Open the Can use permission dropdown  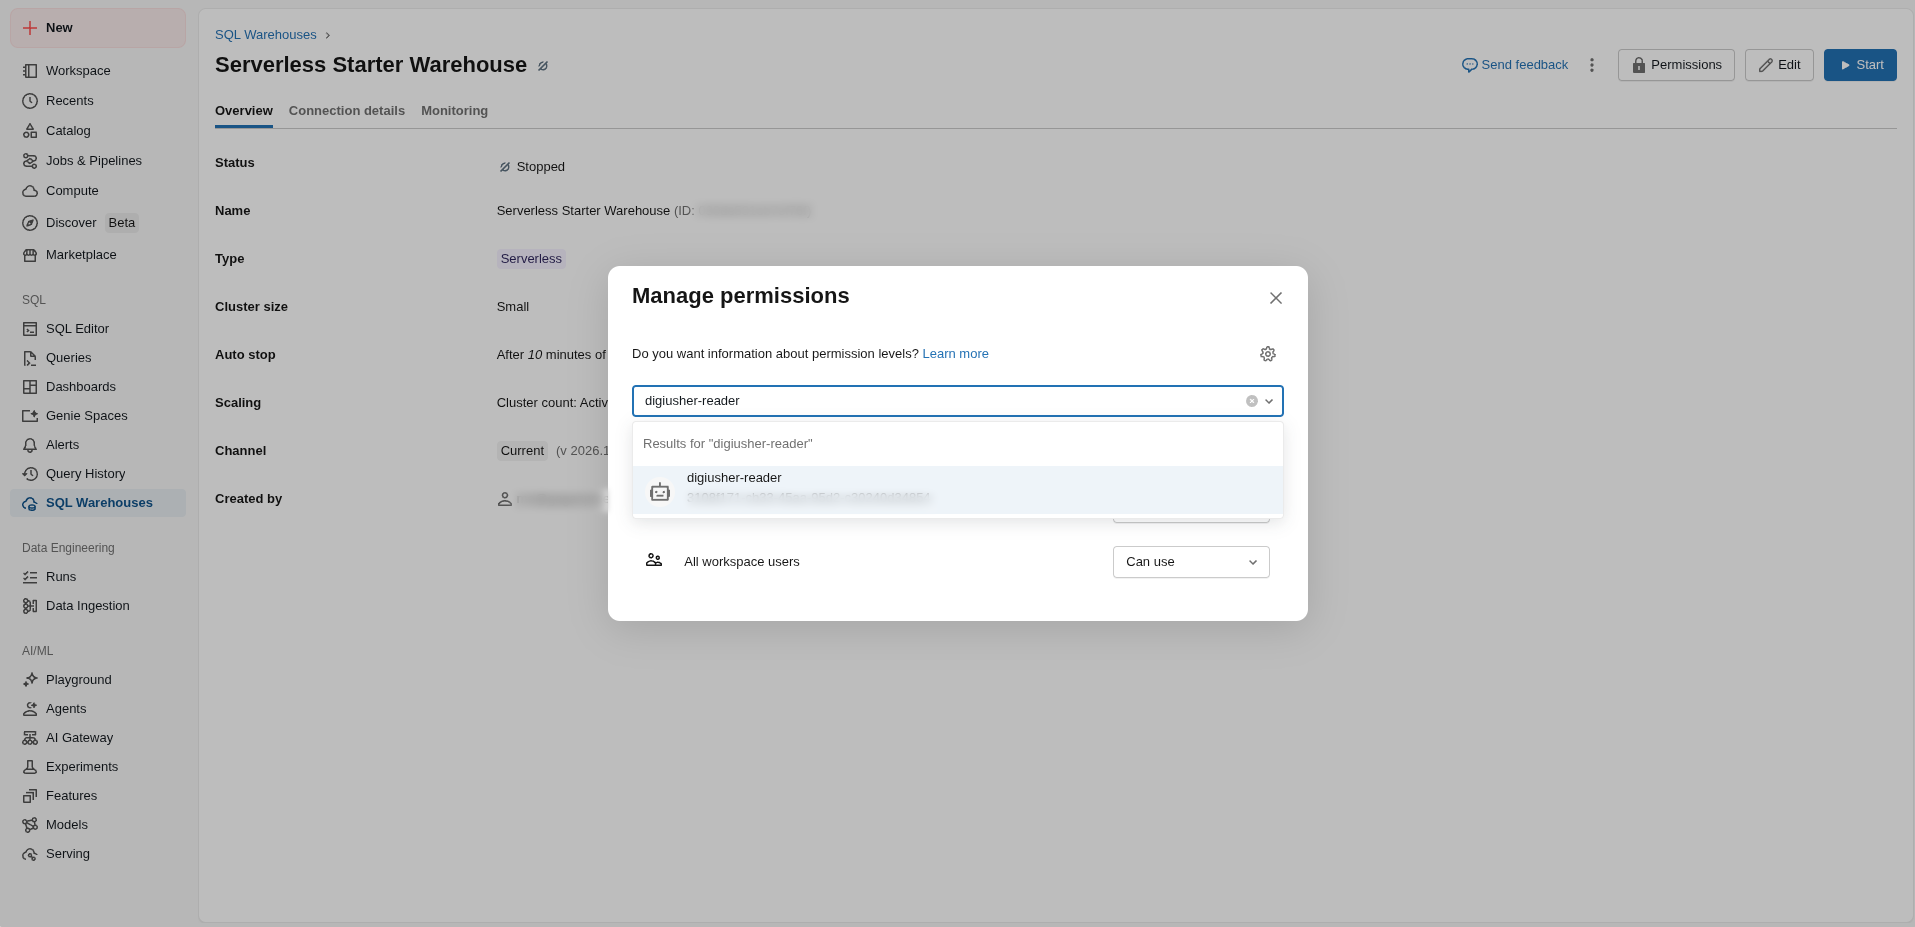tap(1191, 562)
